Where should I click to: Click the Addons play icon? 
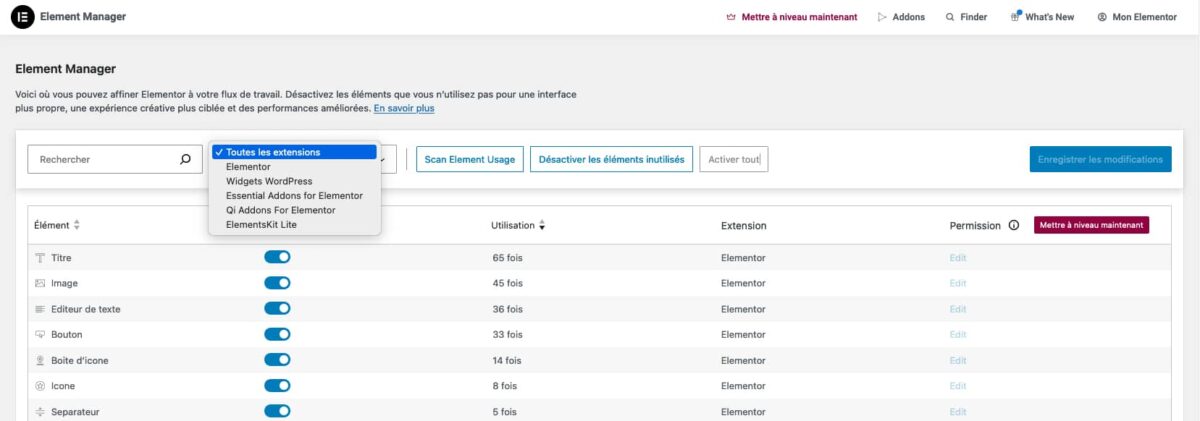(x=882, y=17)
